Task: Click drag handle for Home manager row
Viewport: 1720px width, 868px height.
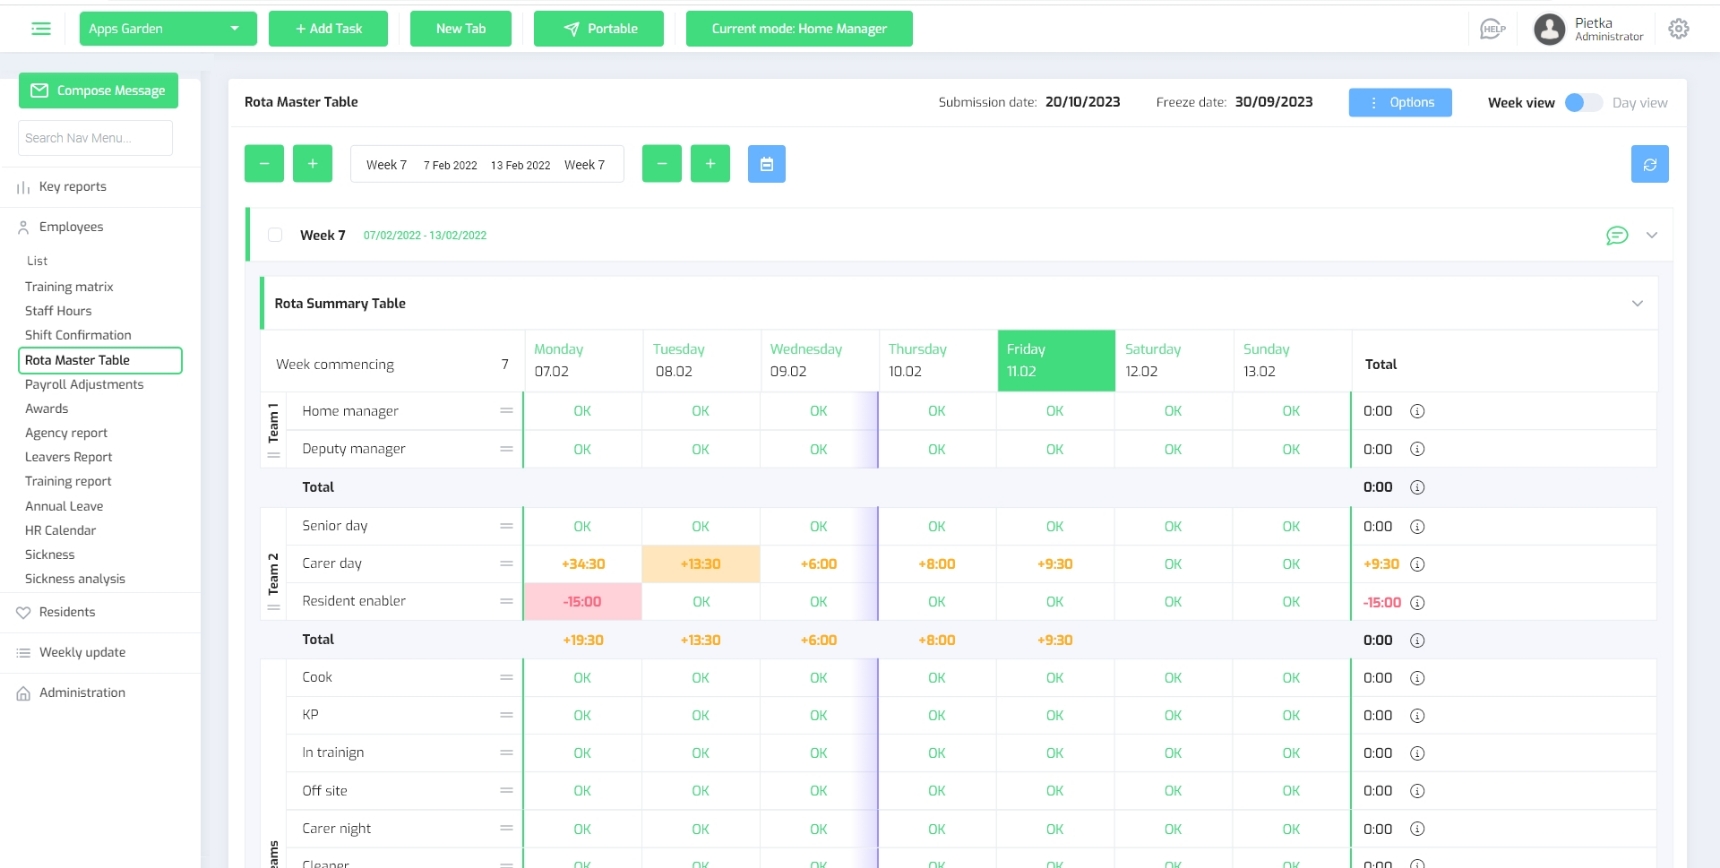Action: click(x=506, y=411)
